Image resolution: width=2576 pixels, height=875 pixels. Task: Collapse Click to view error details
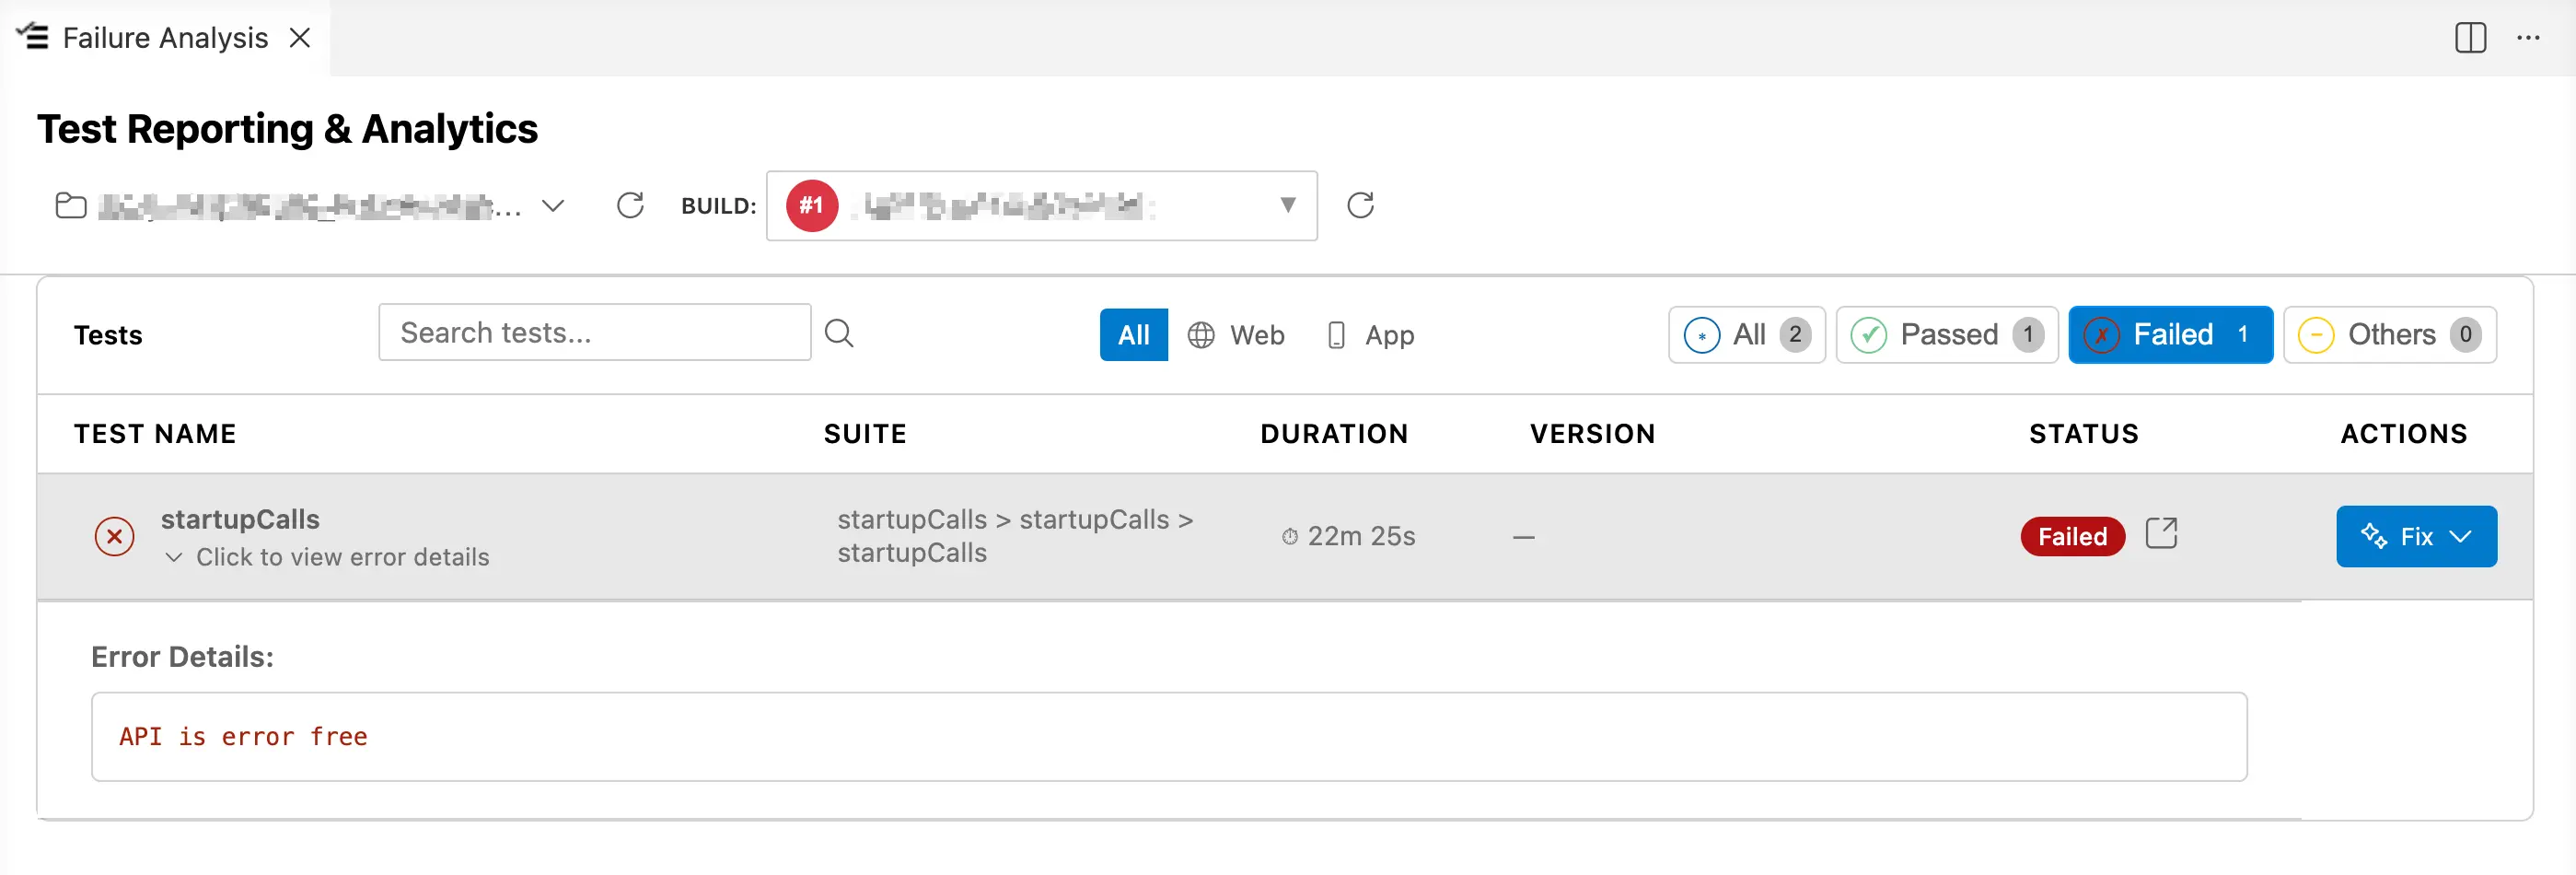327,557
